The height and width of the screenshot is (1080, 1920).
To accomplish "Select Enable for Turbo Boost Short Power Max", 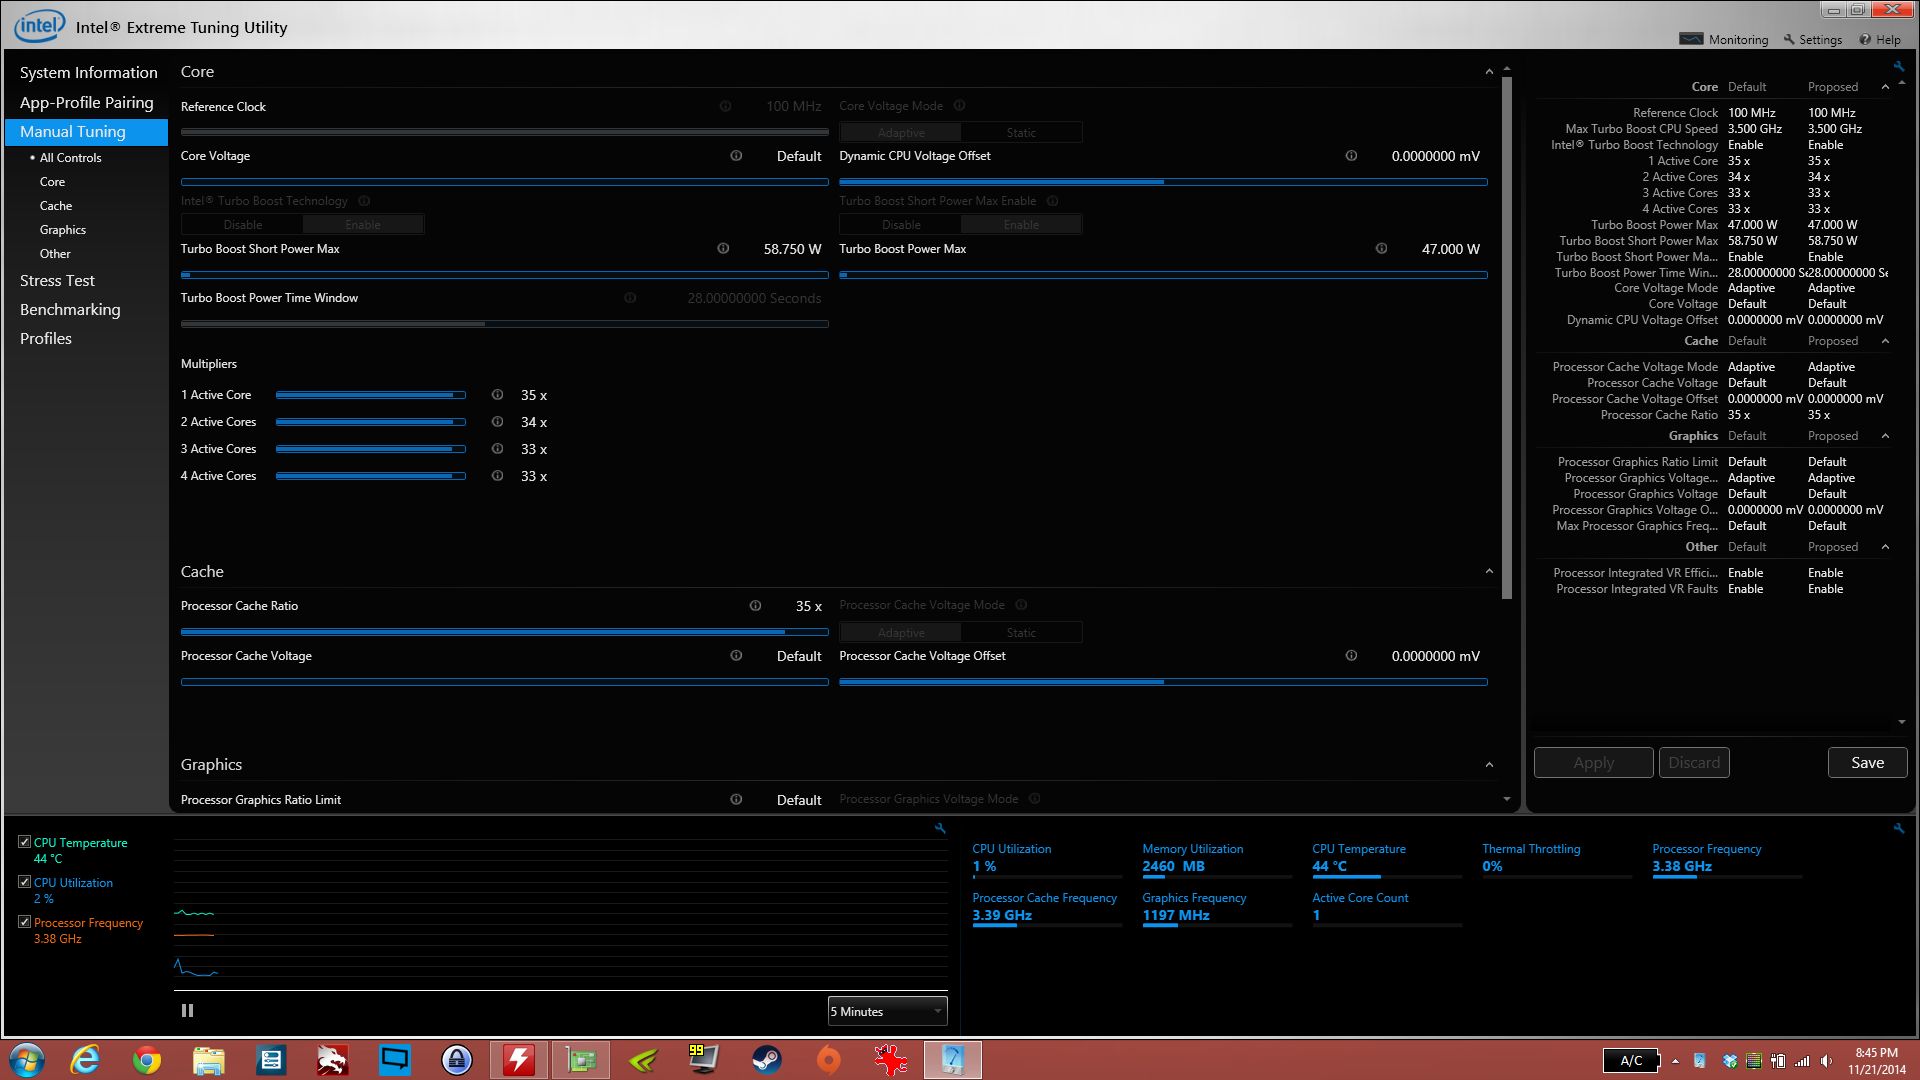I will 1021,225.
